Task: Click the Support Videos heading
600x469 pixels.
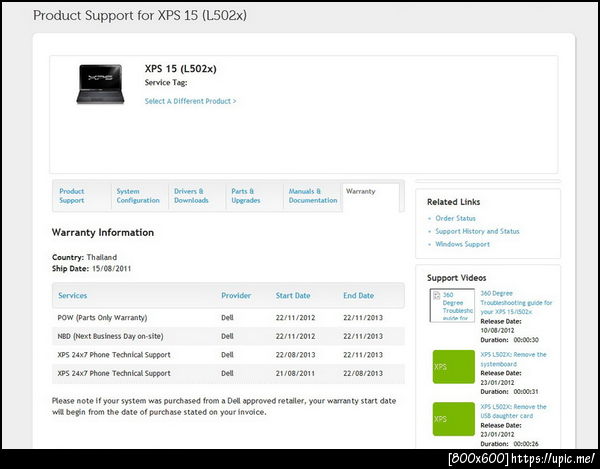Action: tap(457, 278)
